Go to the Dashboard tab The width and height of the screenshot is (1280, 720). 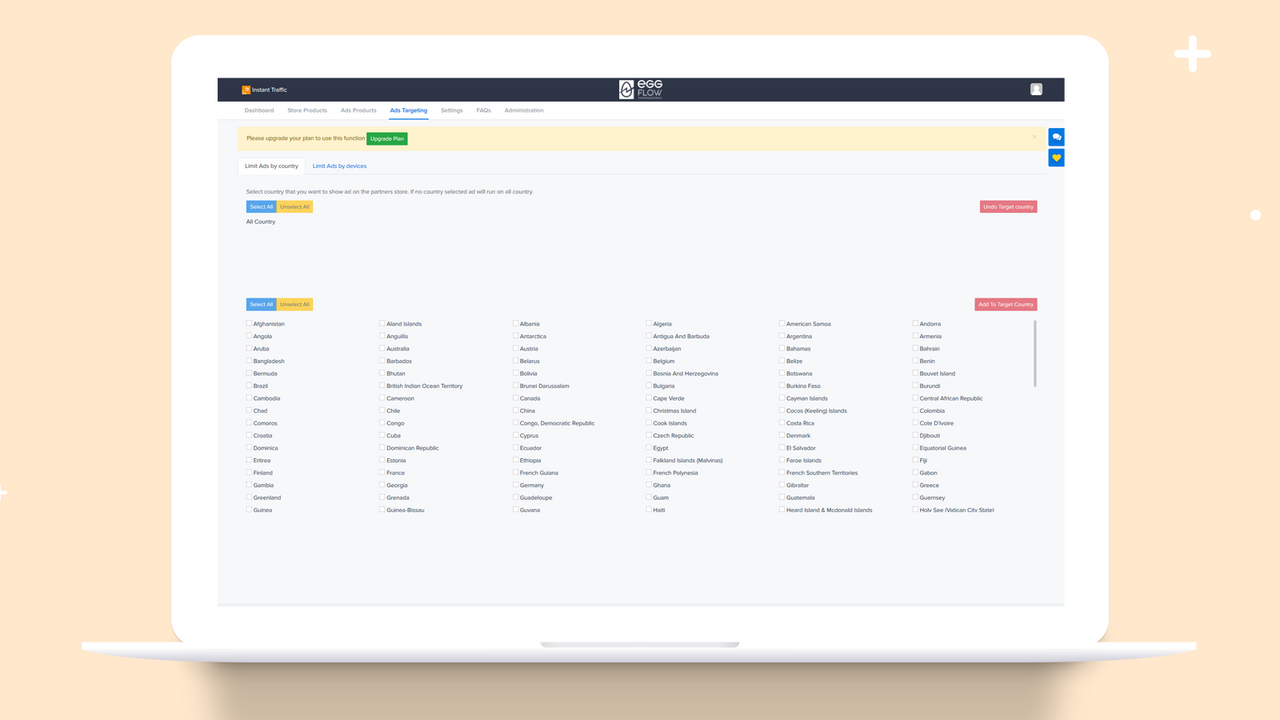[259, 110]
